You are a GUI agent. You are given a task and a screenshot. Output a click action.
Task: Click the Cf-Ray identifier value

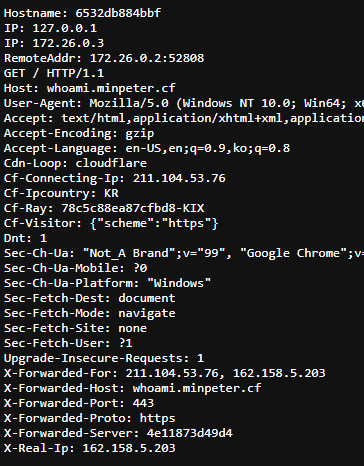133,208
